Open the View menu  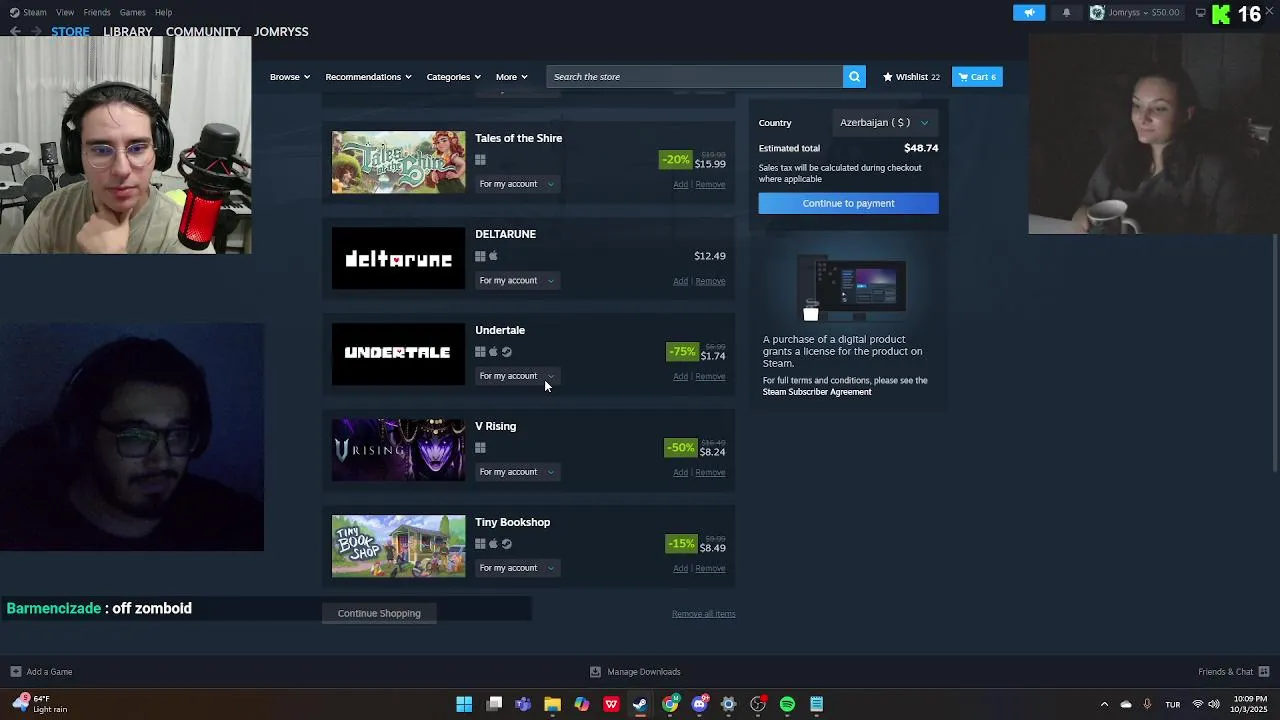point(65,12)
